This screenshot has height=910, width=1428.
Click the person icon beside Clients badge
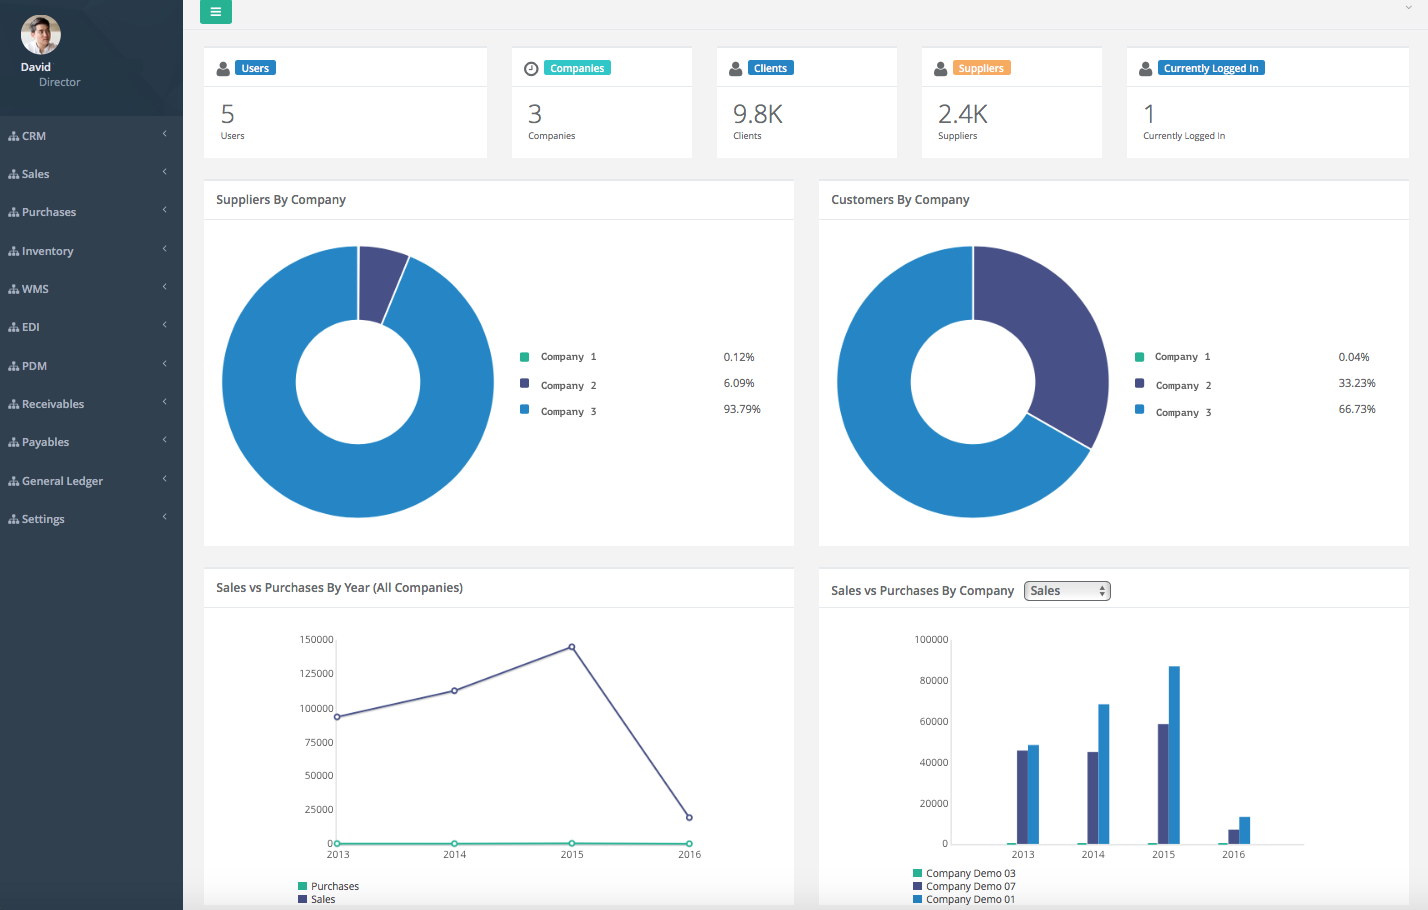[x=736, y=69]
